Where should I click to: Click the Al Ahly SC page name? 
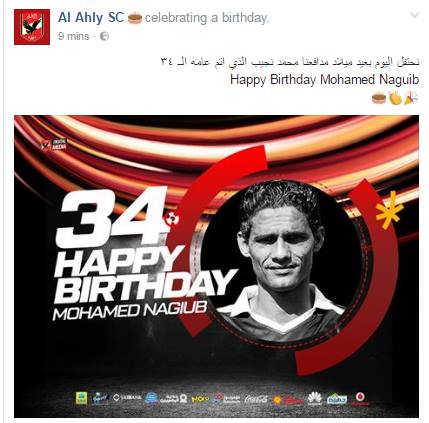coord(91,18)
